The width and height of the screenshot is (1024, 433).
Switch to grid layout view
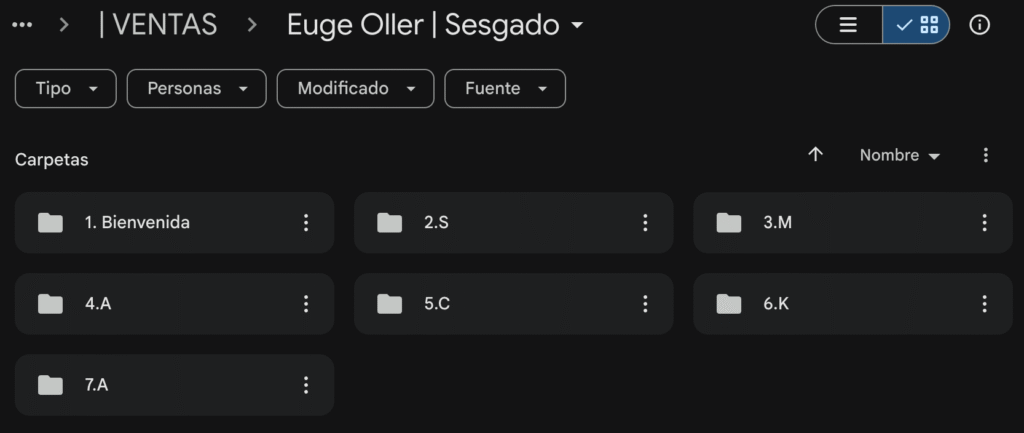[x=916, y=25]
